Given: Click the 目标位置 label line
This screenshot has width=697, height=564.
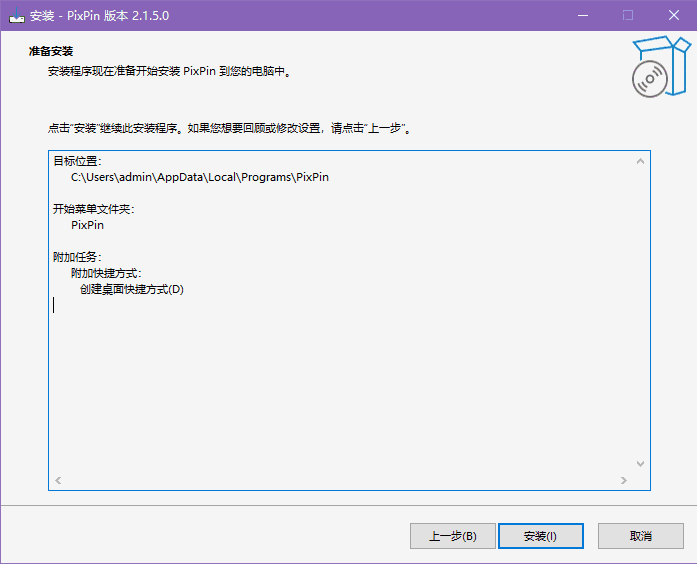Looking at the screenshot, I should [x=77, y=161].
